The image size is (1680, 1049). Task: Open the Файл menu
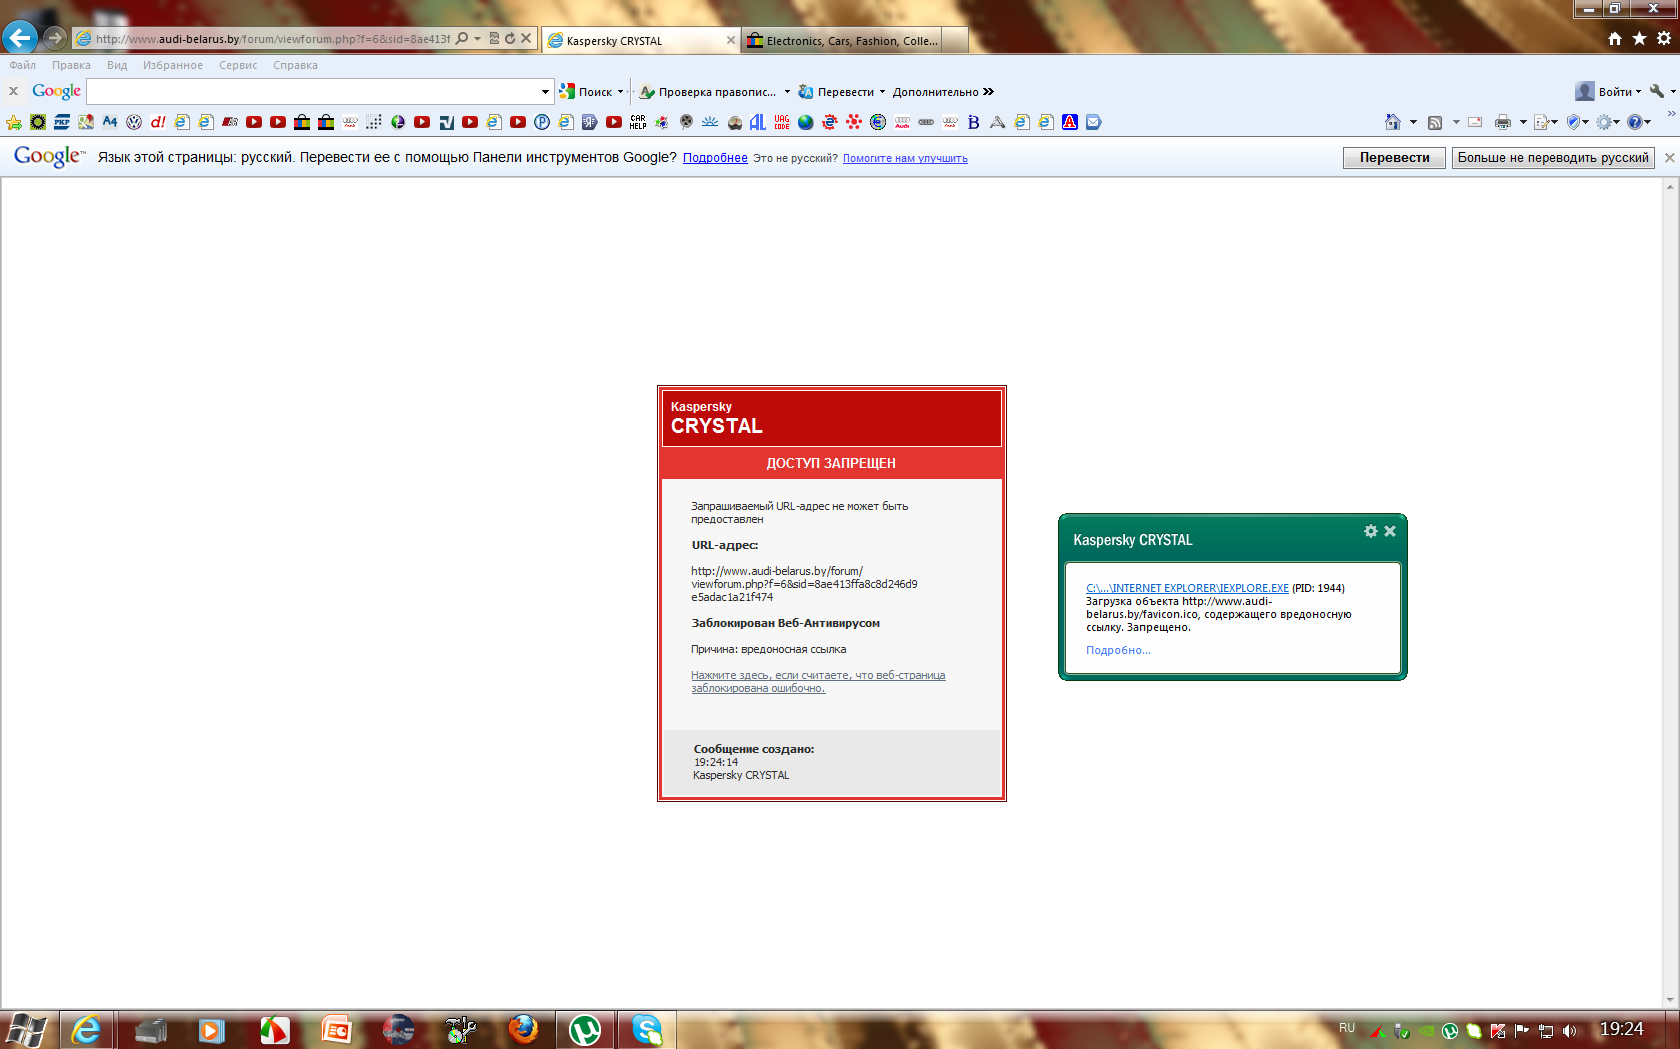coord(23,65)
